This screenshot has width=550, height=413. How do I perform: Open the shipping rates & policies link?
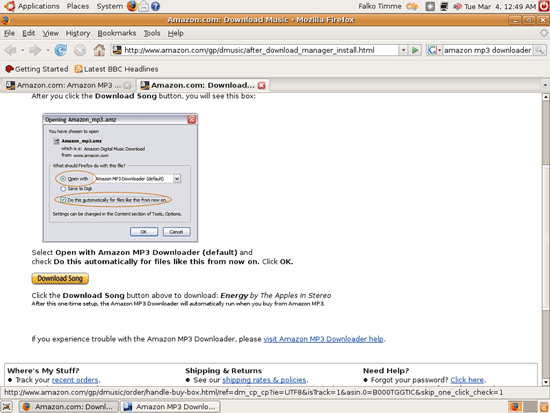(x=264, y=380)
